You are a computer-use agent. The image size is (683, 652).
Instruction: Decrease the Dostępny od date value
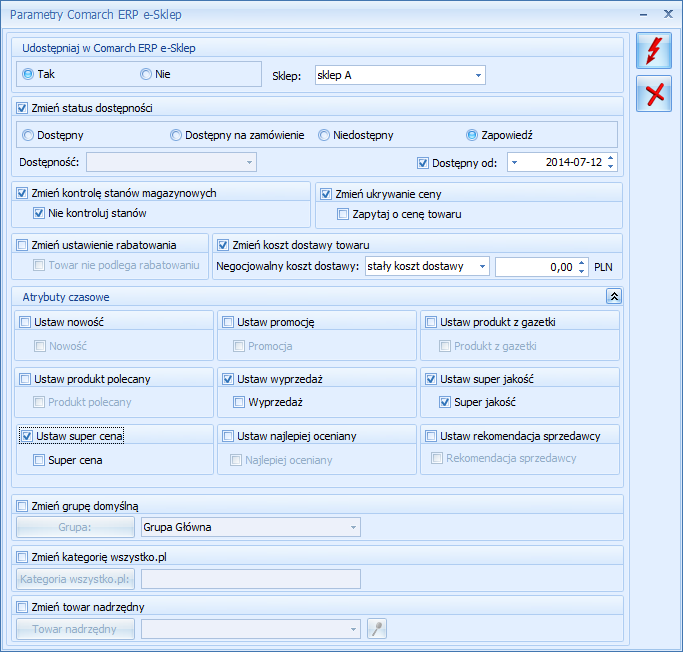[x=610, y=166]
